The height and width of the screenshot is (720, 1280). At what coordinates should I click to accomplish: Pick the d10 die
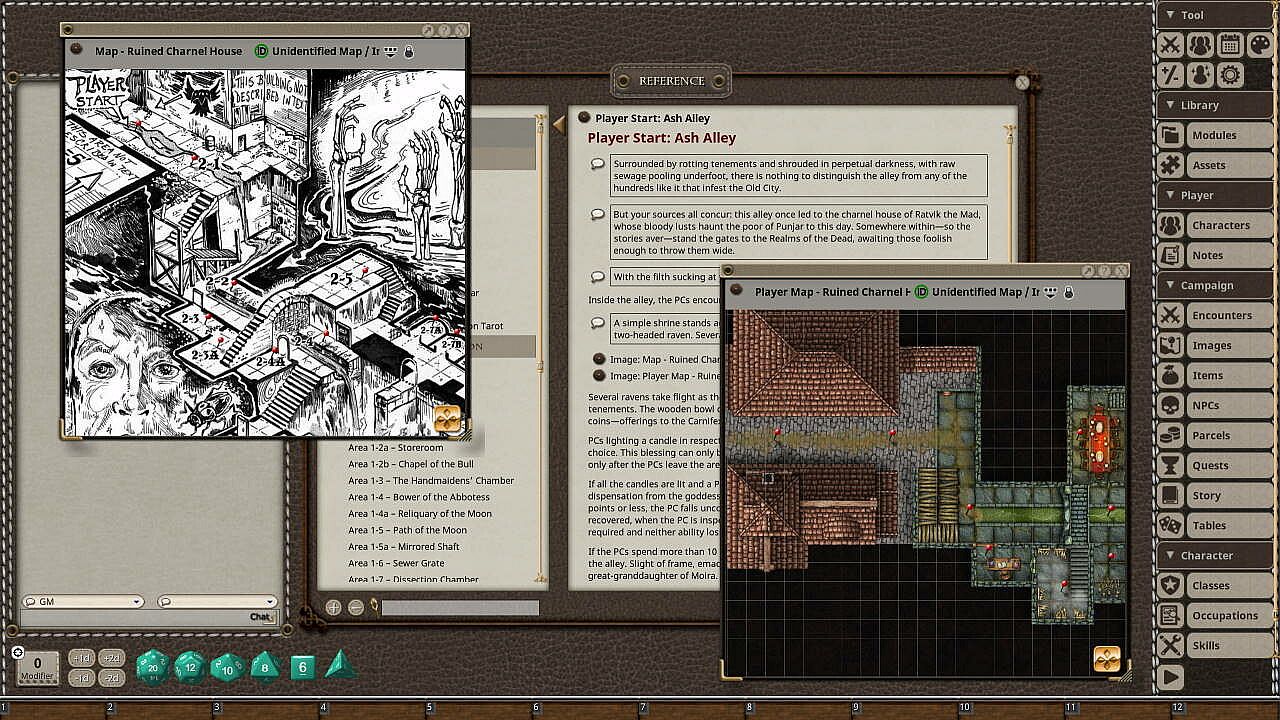click(227, 666)
